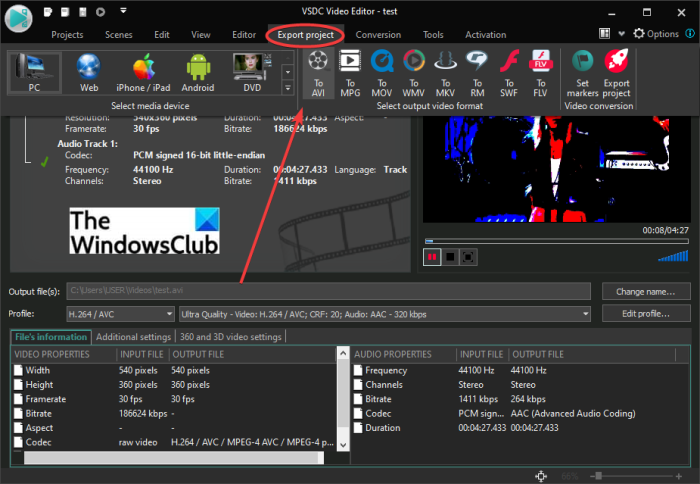Pause the video preview playback
Viewport: 700px width, 484px height.
point(433,257)
